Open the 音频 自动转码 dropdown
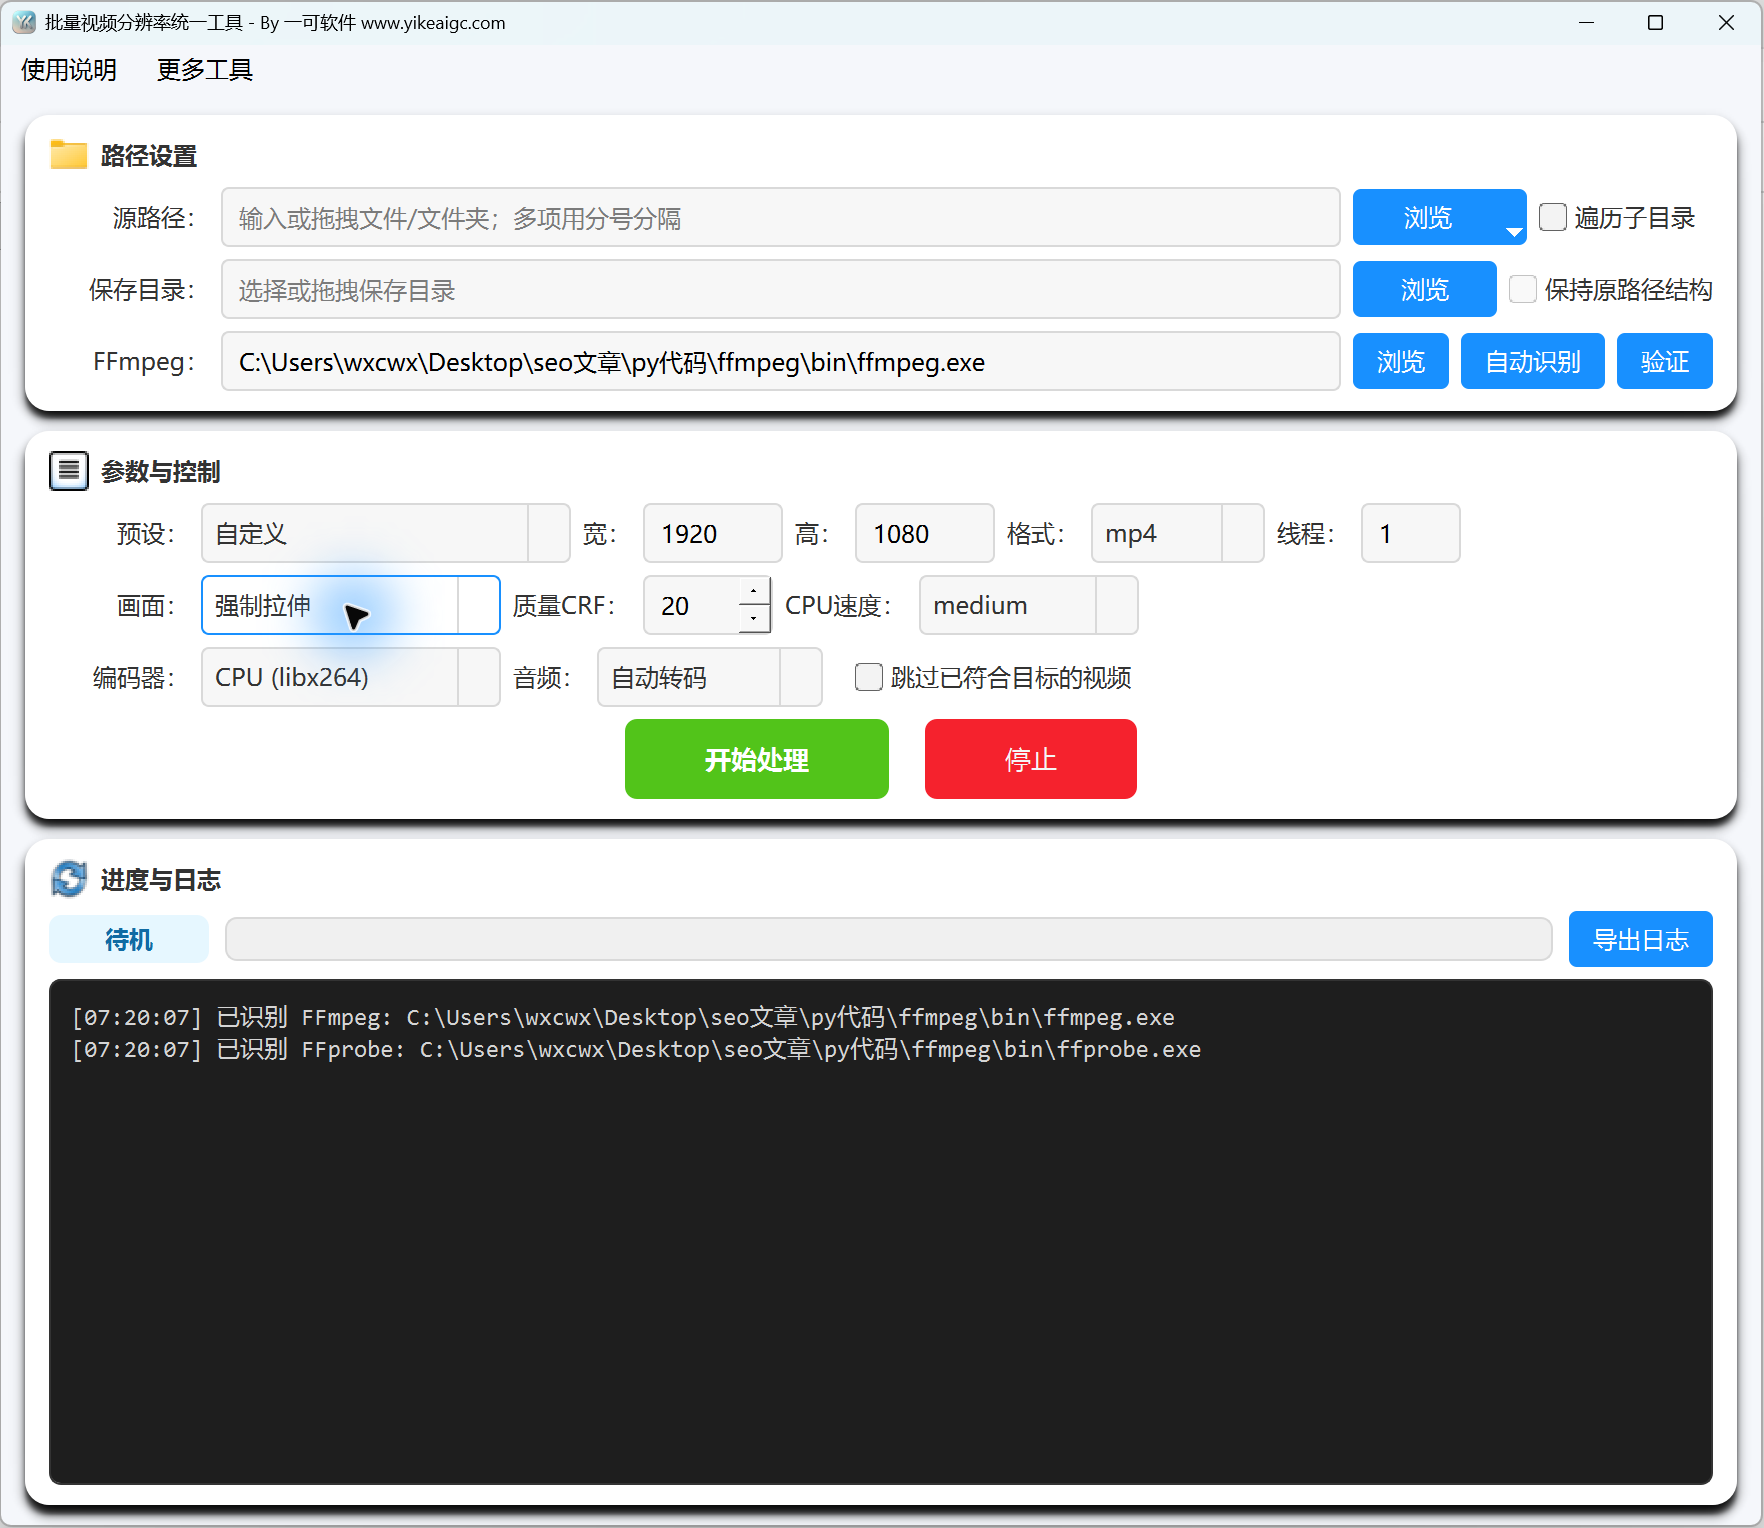This screenshot has width=1764, height=1528. coord(710,677)
